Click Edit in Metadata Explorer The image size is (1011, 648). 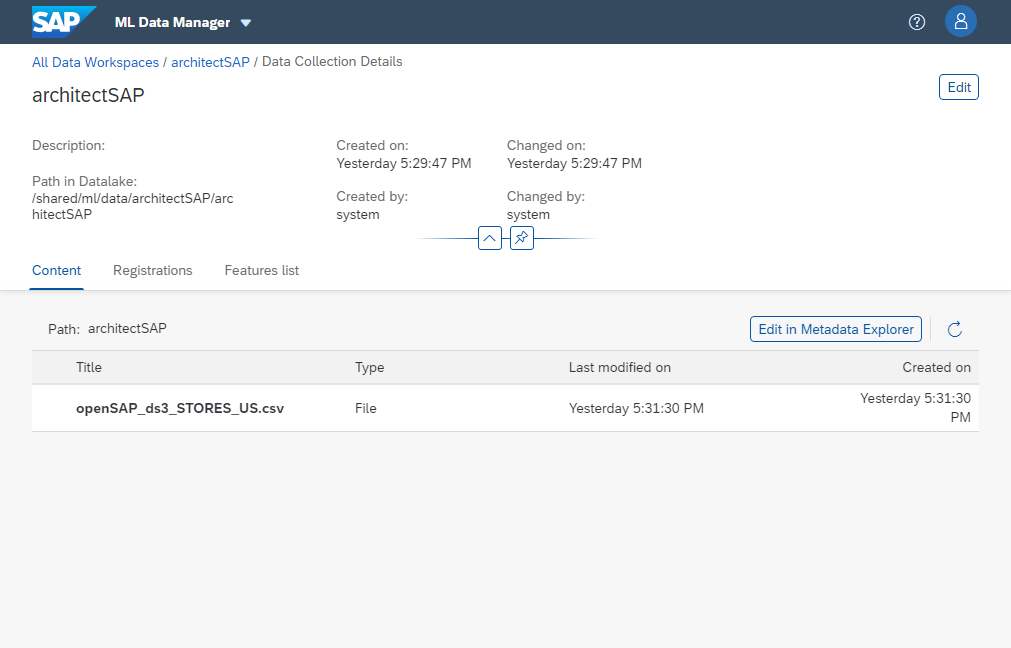836,329
